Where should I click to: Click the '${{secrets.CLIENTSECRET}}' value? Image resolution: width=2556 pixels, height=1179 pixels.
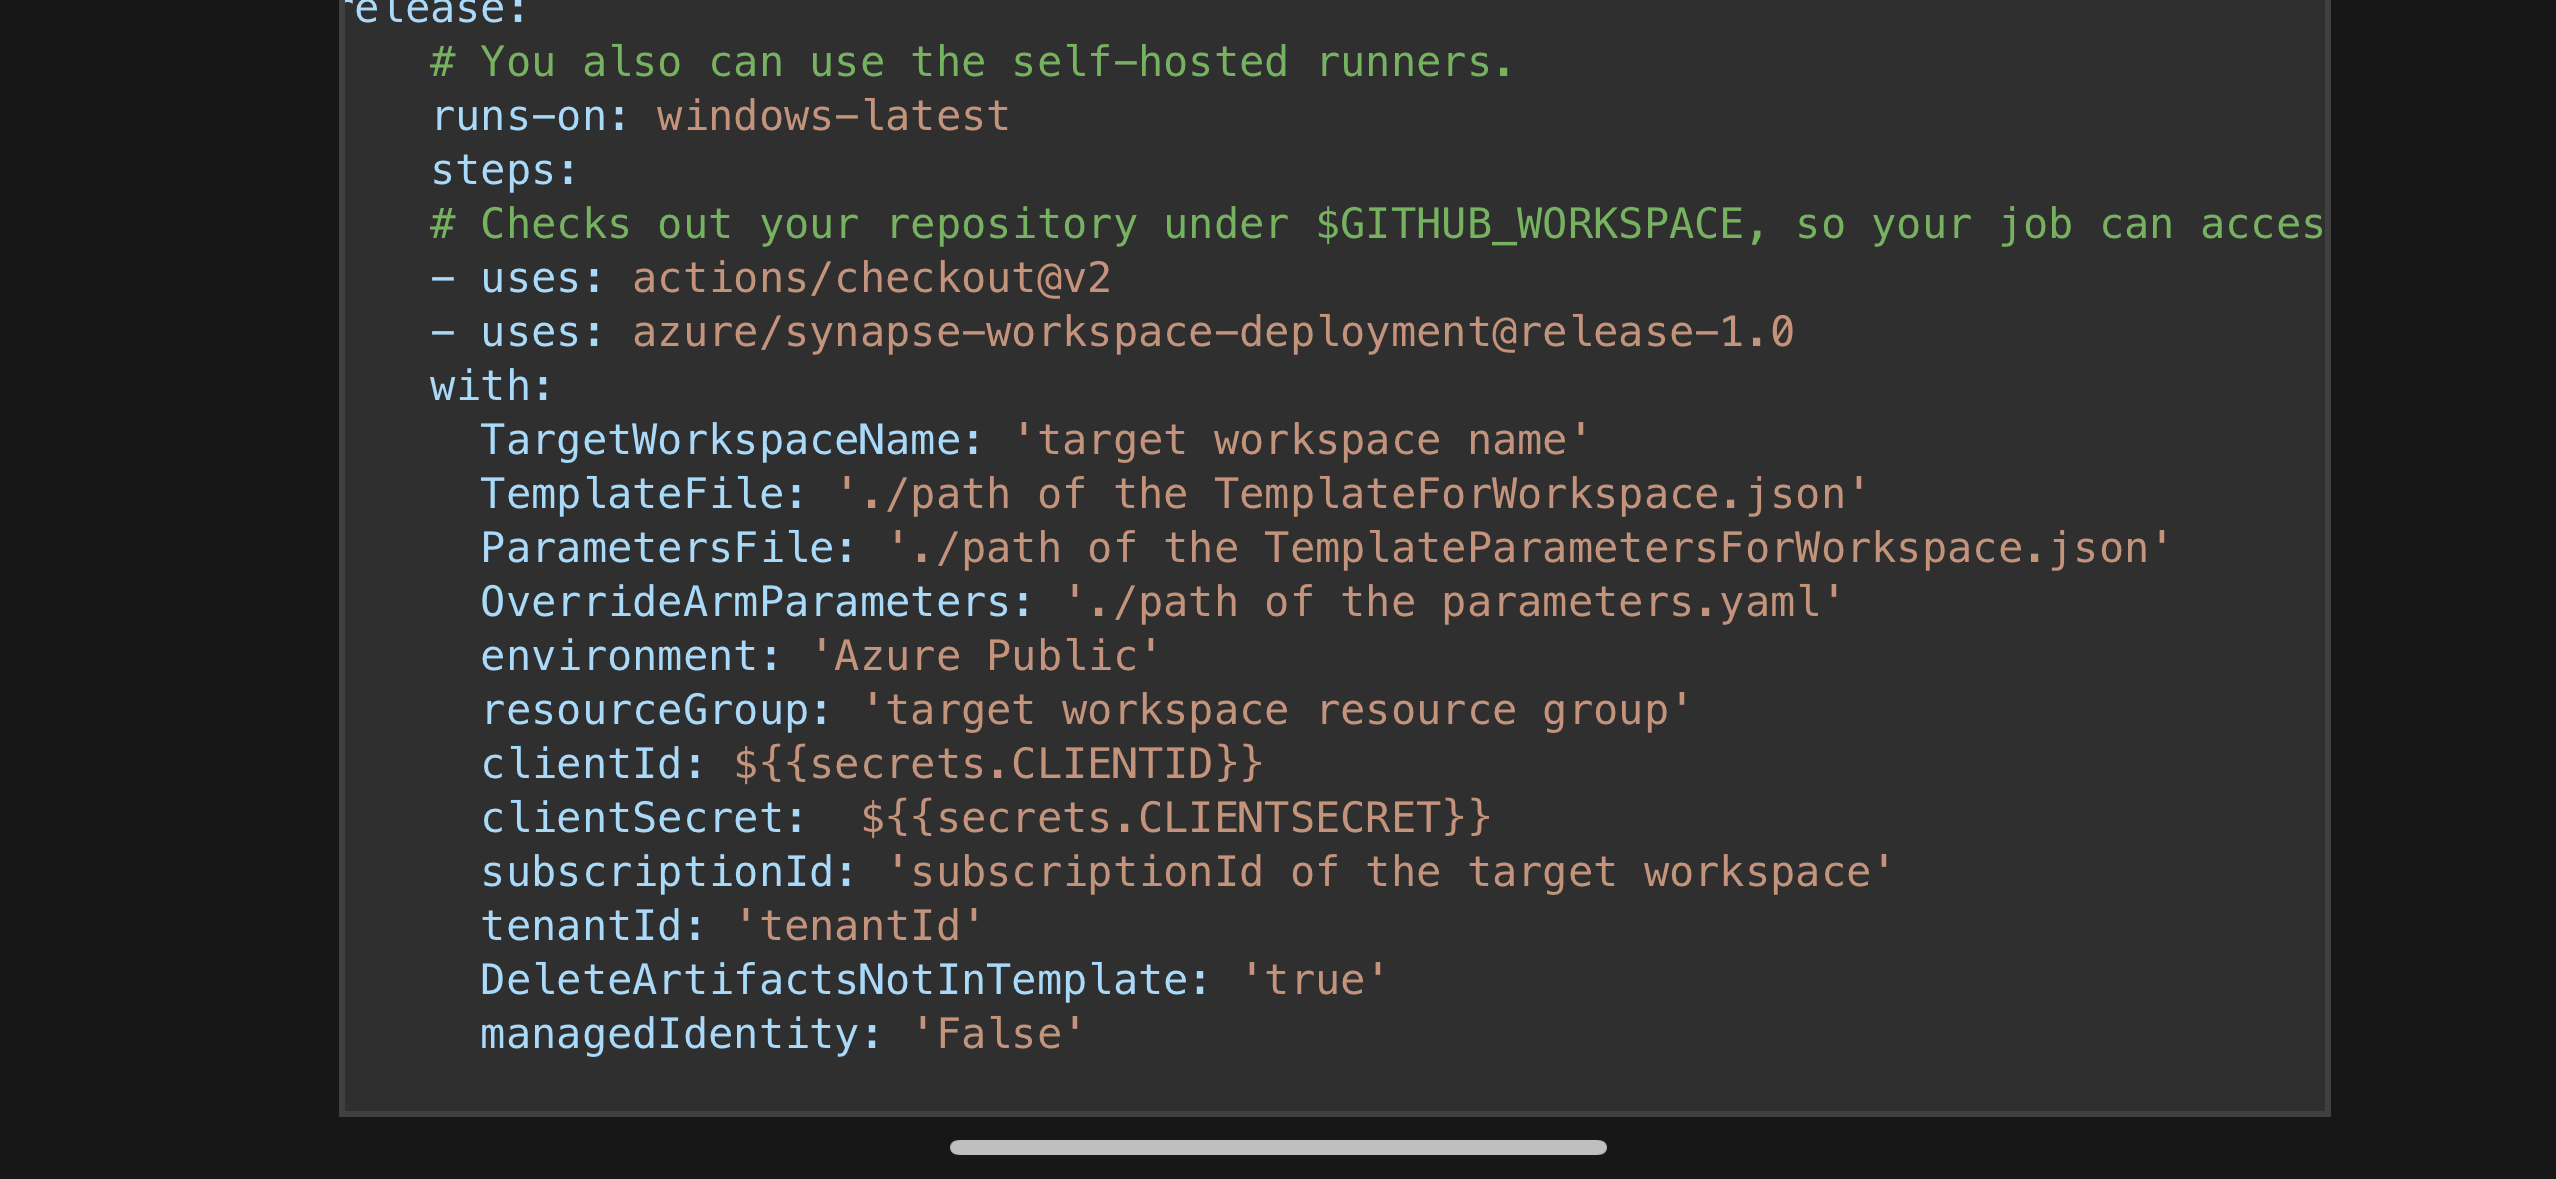1175,818
